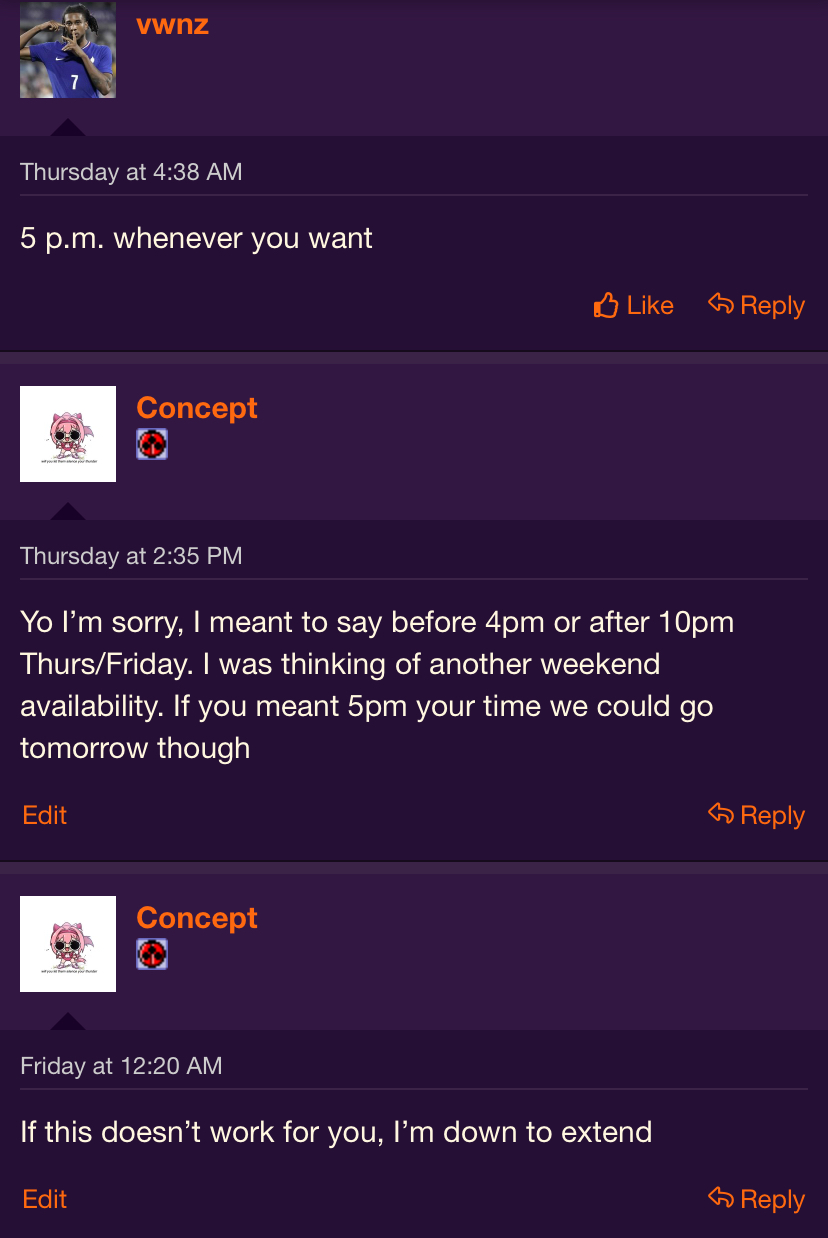Click the "5 p.m. whenever you want" message text
828x1238 pixels.
pos(196,239)
